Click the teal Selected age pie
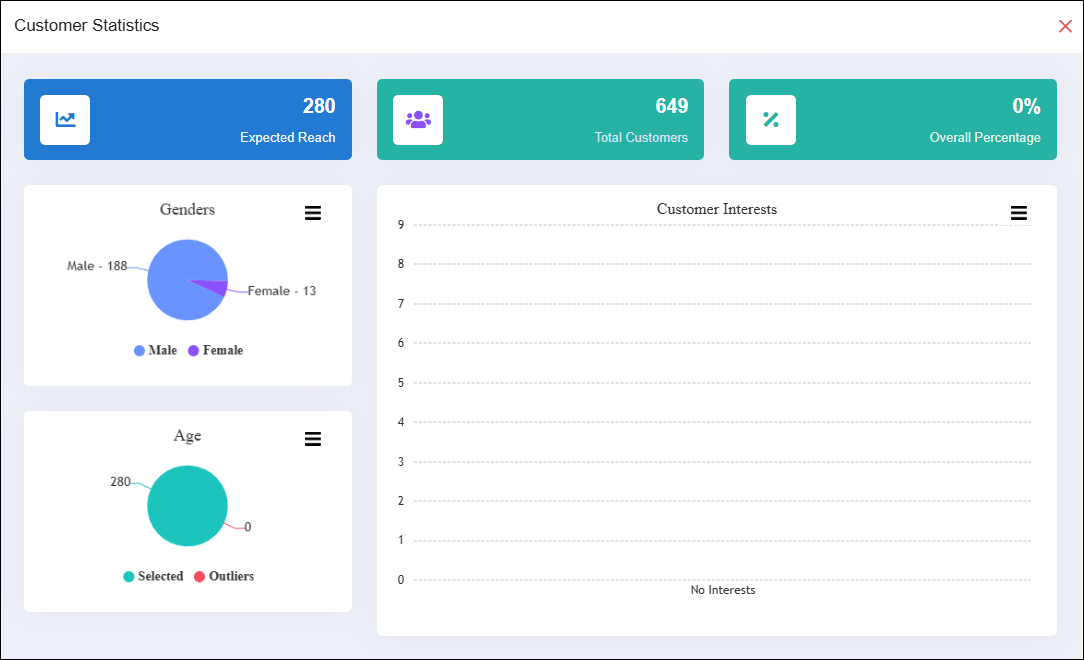 187,506
